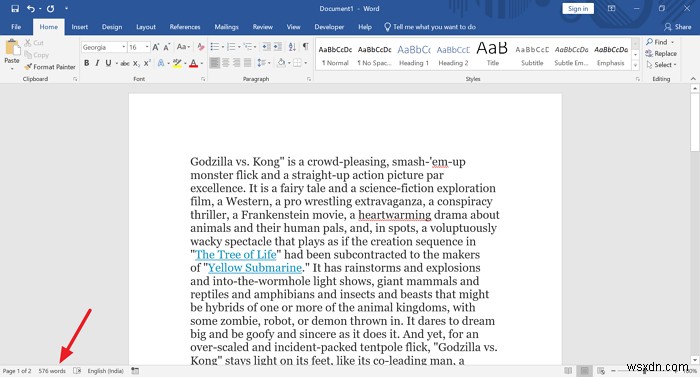Toggle italic formatting
The height and width of the screenshot is (377, 700).
point(97,63)
